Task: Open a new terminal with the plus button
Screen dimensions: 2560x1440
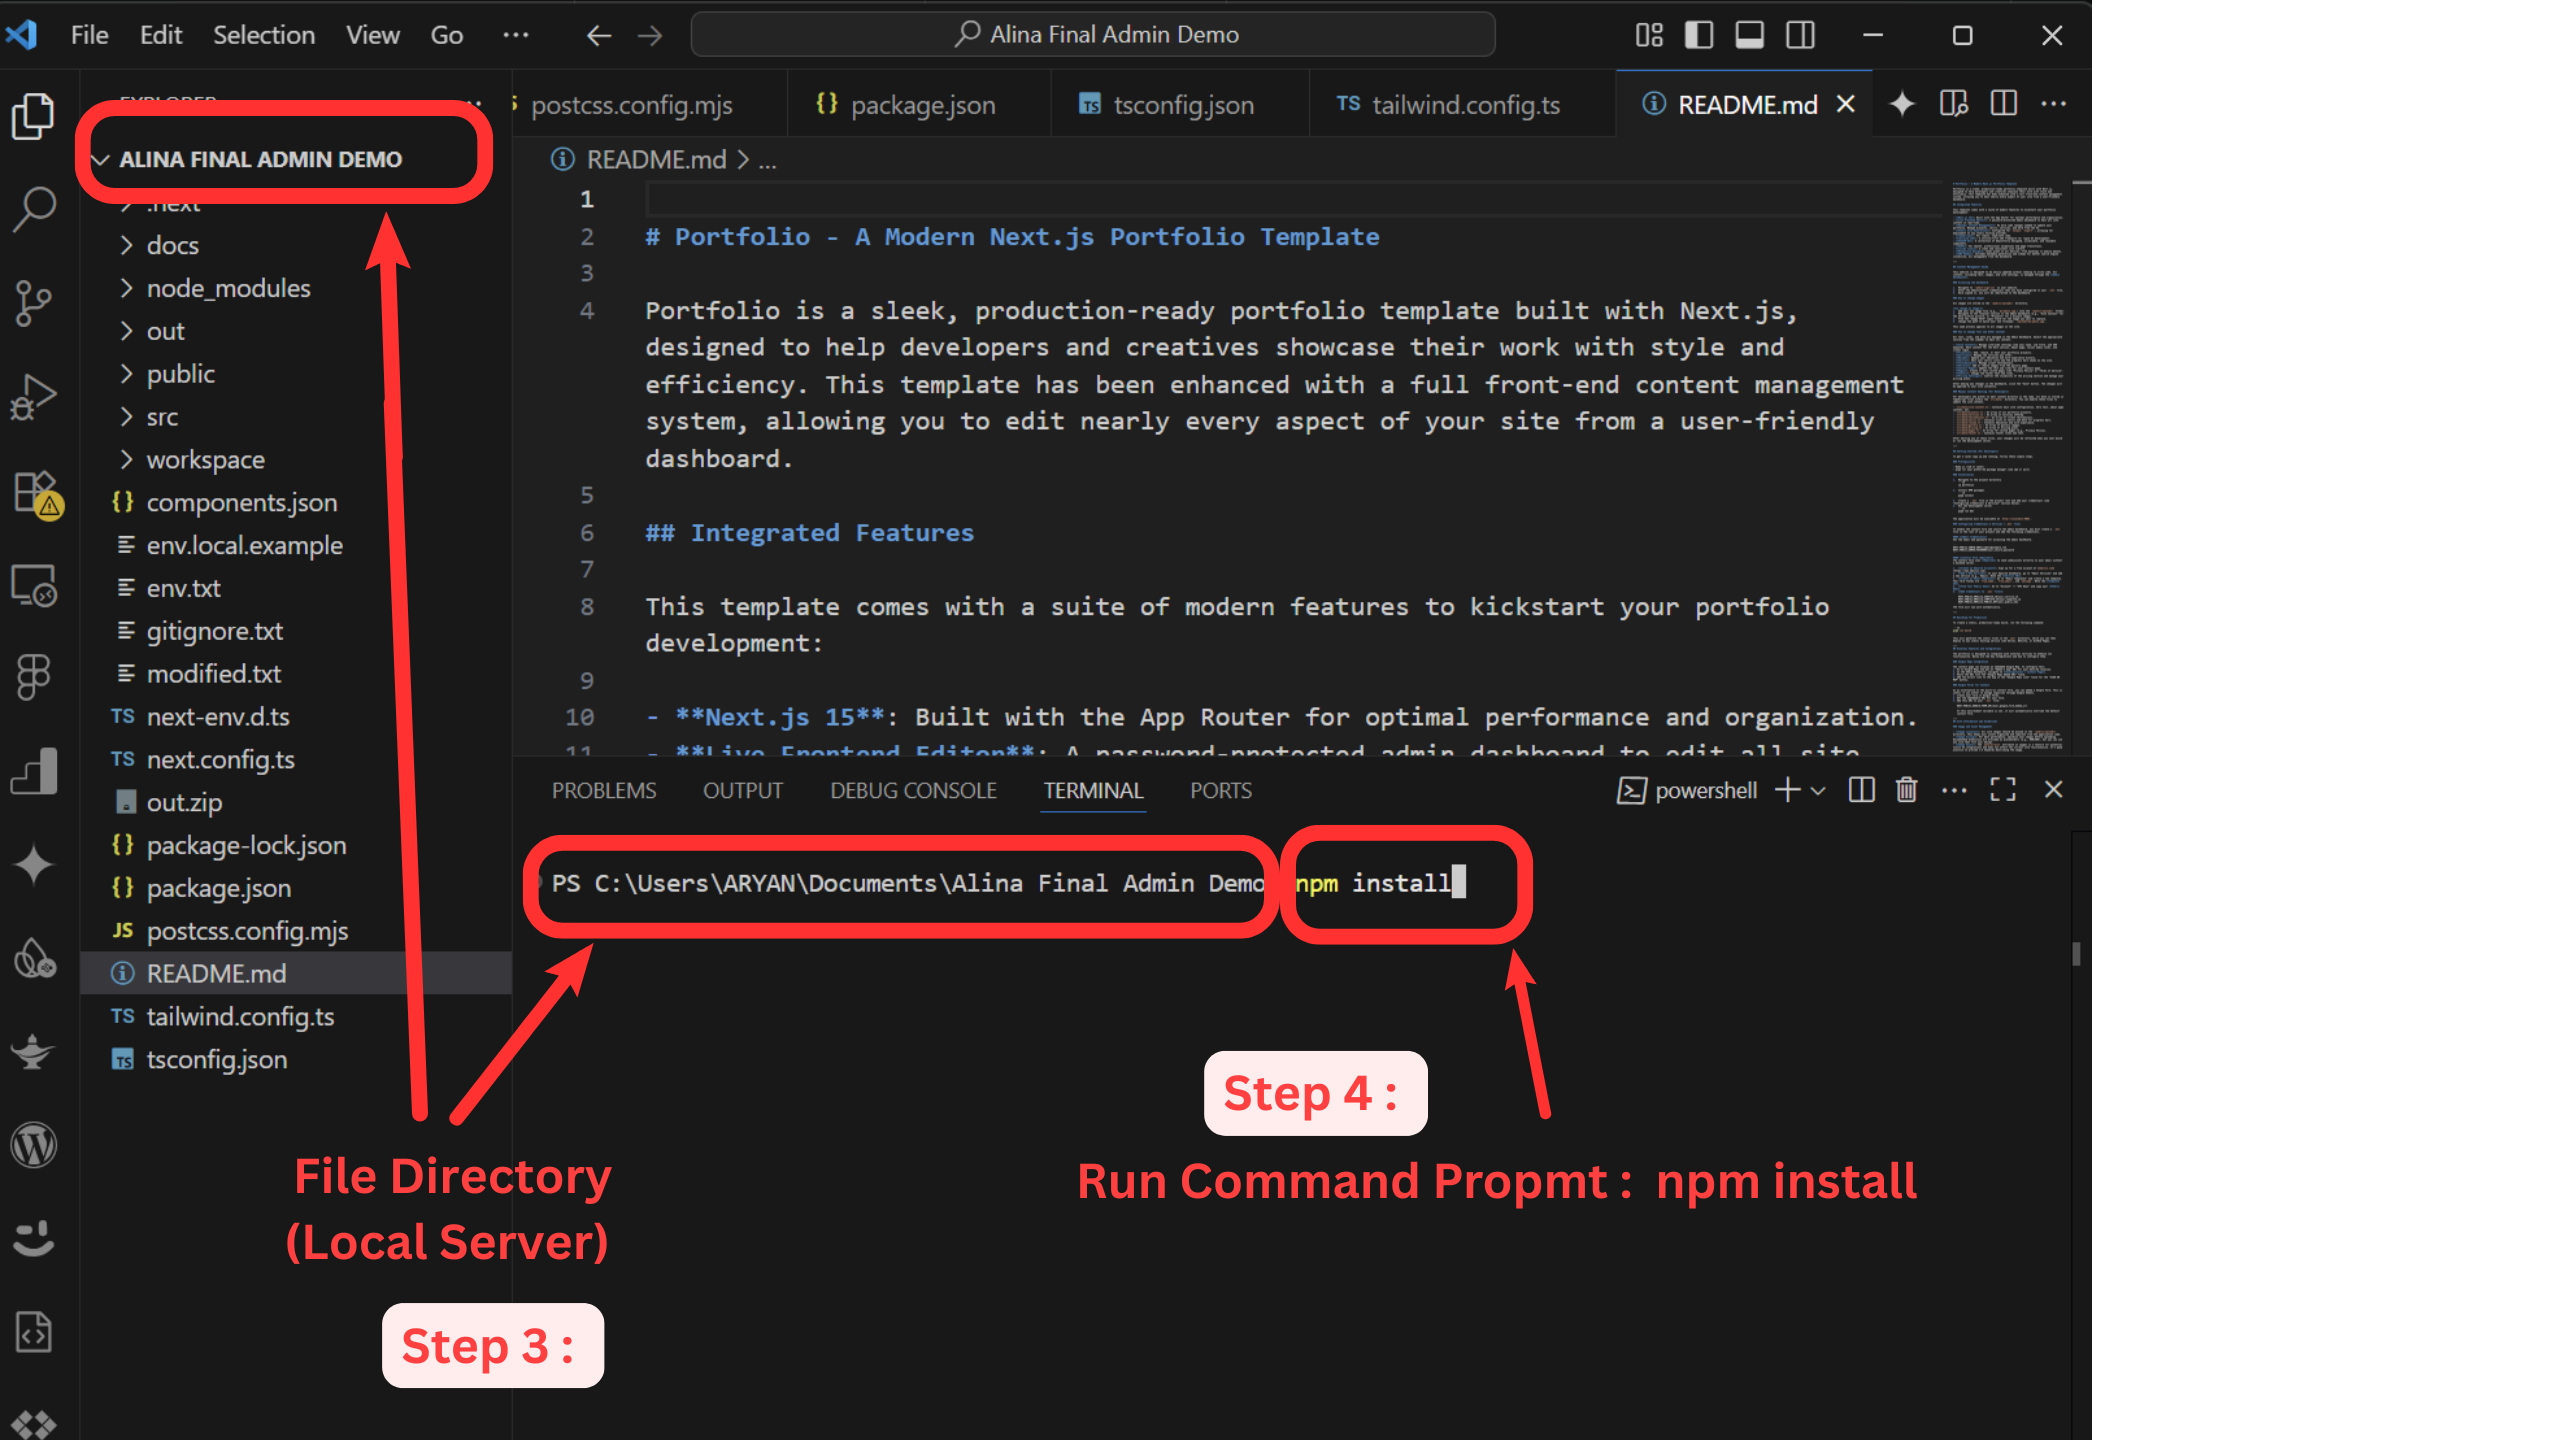Action: tap(1787, 790)
